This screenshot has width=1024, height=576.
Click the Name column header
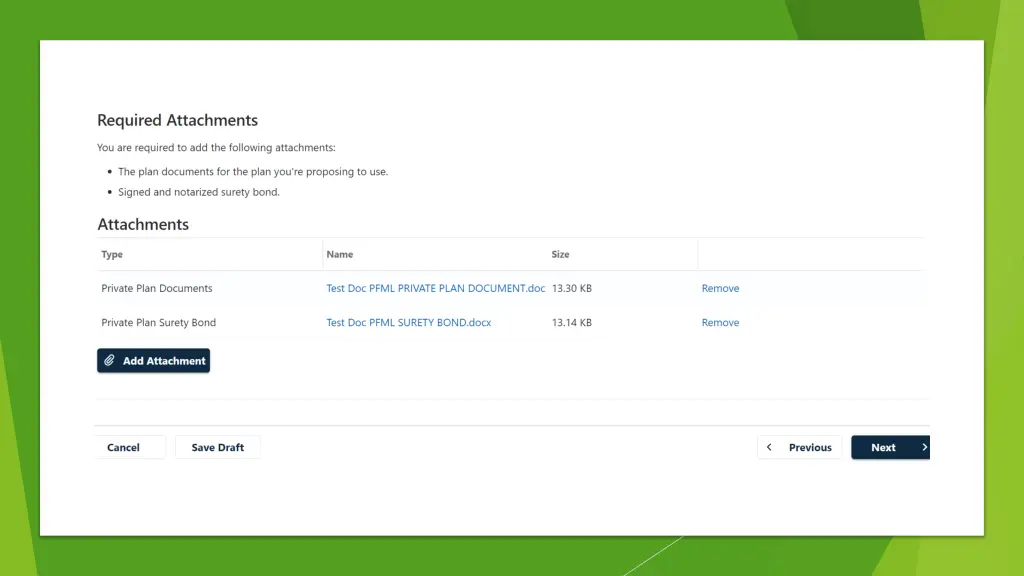pyautogui.click(x=339, y=255)
